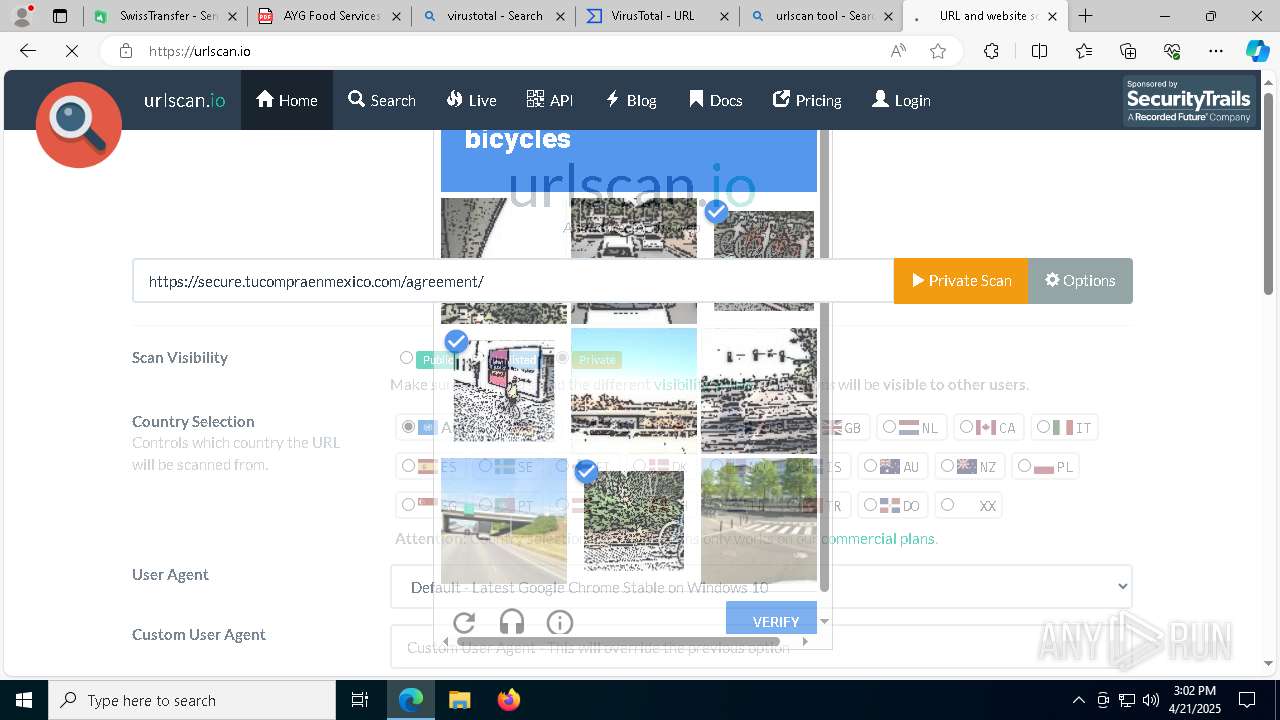Image resolution: width=1280 pixels, height=720 pixels.
Task: Open Settings and more ellipsis
Action: (x=1216, y=51)
